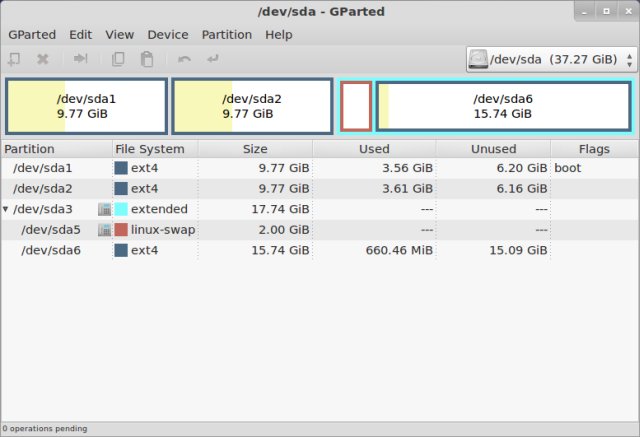Select the red swap block in disk map
640x437 pixels.
coord(356,106)
